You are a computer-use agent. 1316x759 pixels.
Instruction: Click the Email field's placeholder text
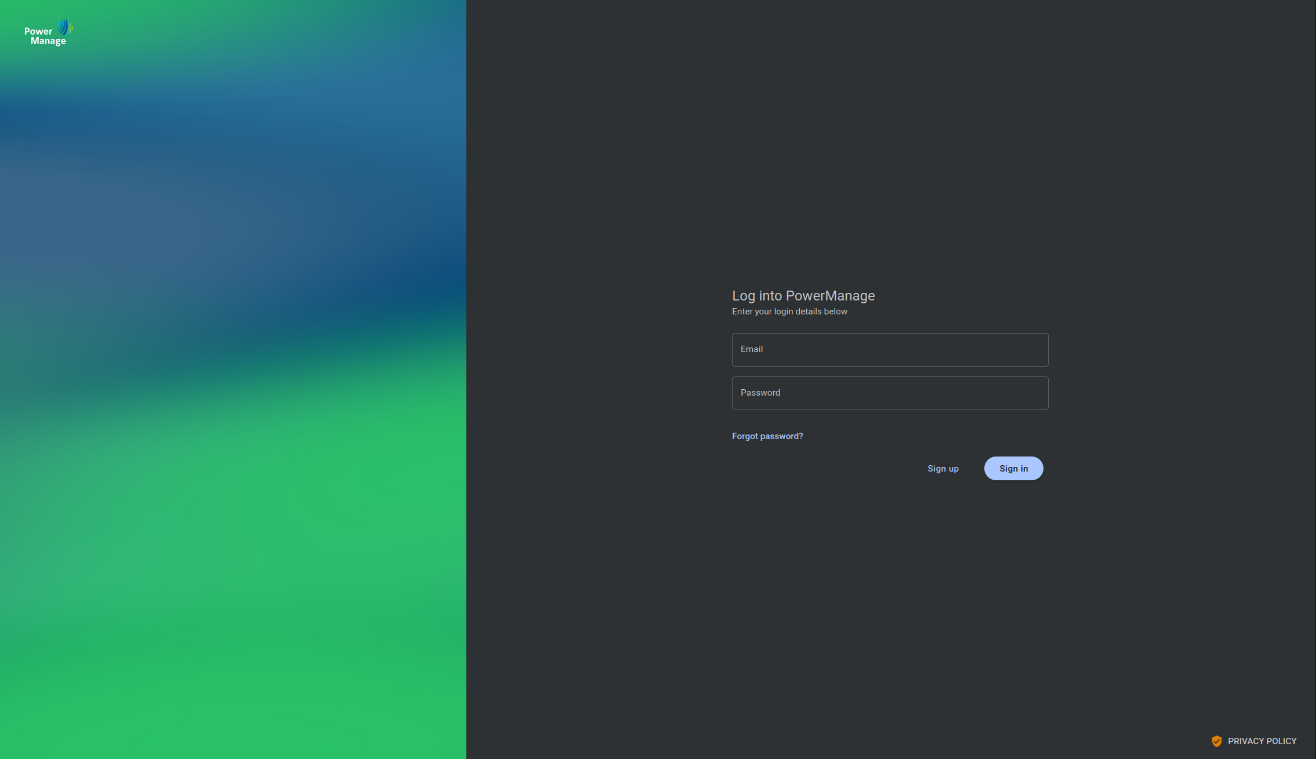coord(751,349)
